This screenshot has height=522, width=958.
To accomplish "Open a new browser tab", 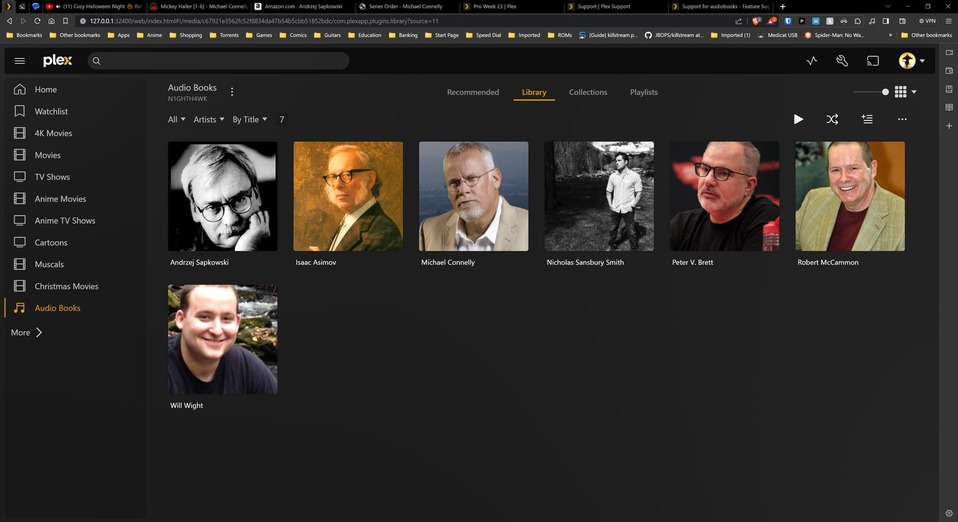I will point(783,6).
